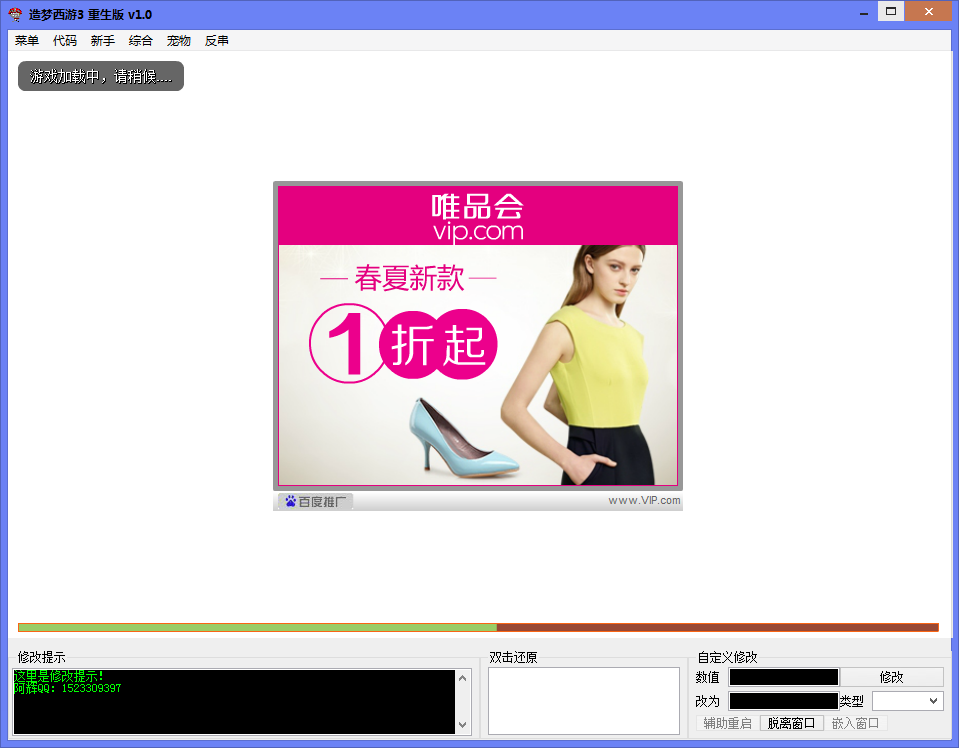Click the 阿辉QQ: 1523309397 text
The height and width of the screenshot is (748, 959).
pos(68,689)
